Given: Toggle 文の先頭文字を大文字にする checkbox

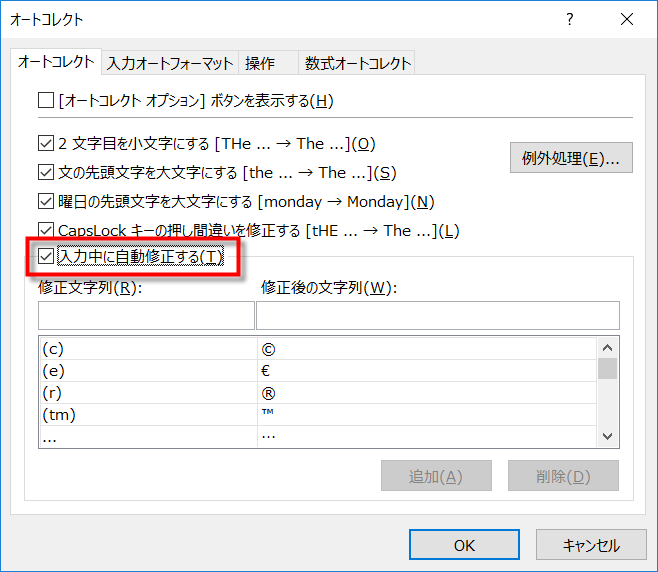Looking at the screenshot, I should pyautogui.click(x=45, y=173).
